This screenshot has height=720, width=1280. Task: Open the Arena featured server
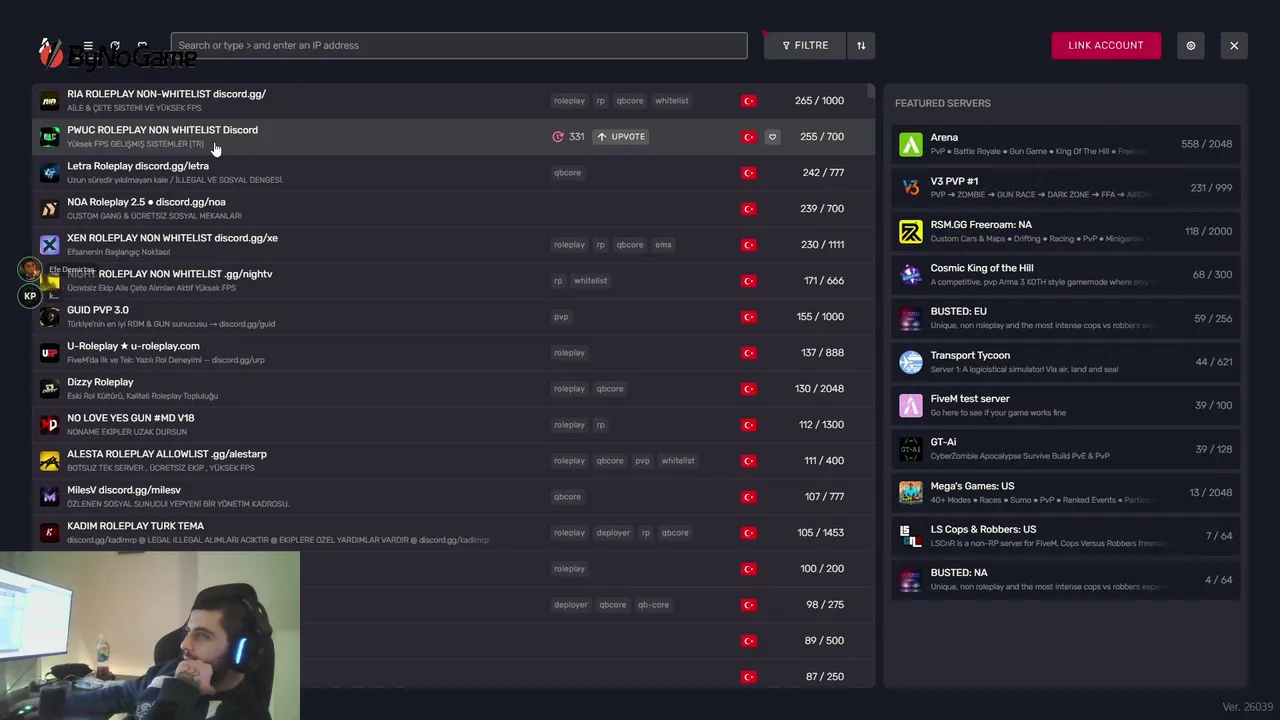tap(1066, 144)
